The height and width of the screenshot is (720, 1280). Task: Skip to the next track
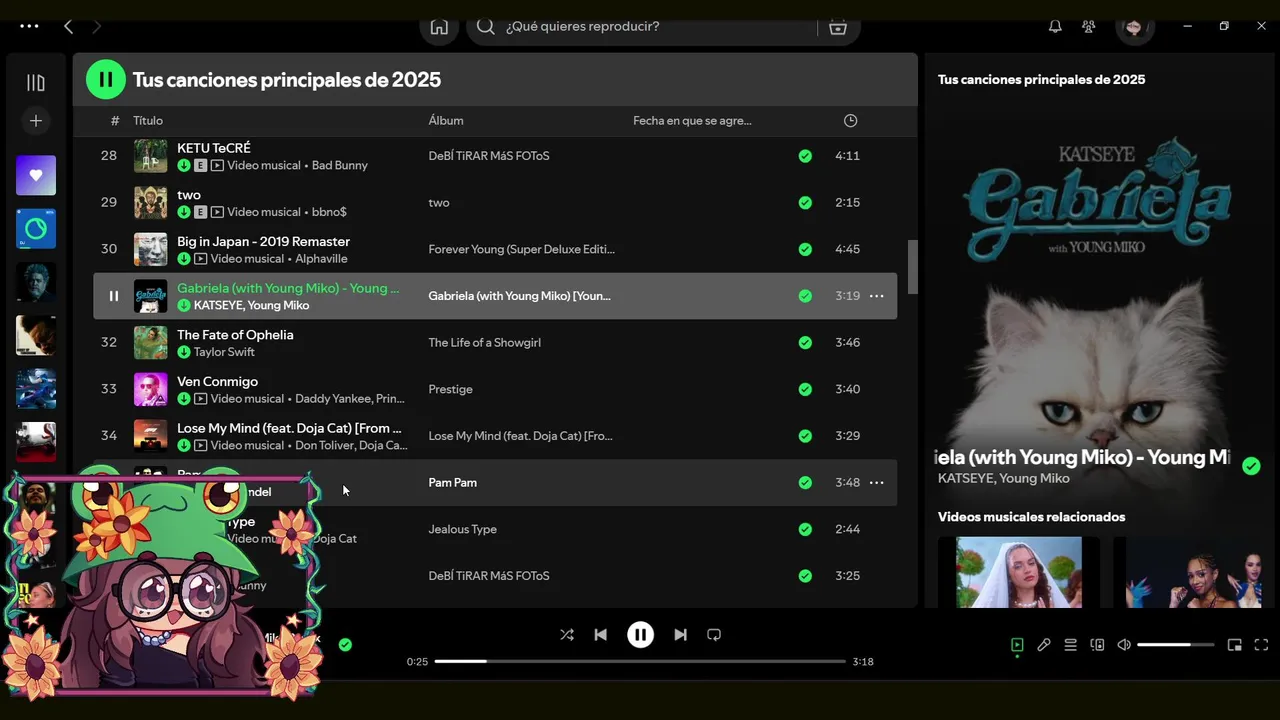680,635
